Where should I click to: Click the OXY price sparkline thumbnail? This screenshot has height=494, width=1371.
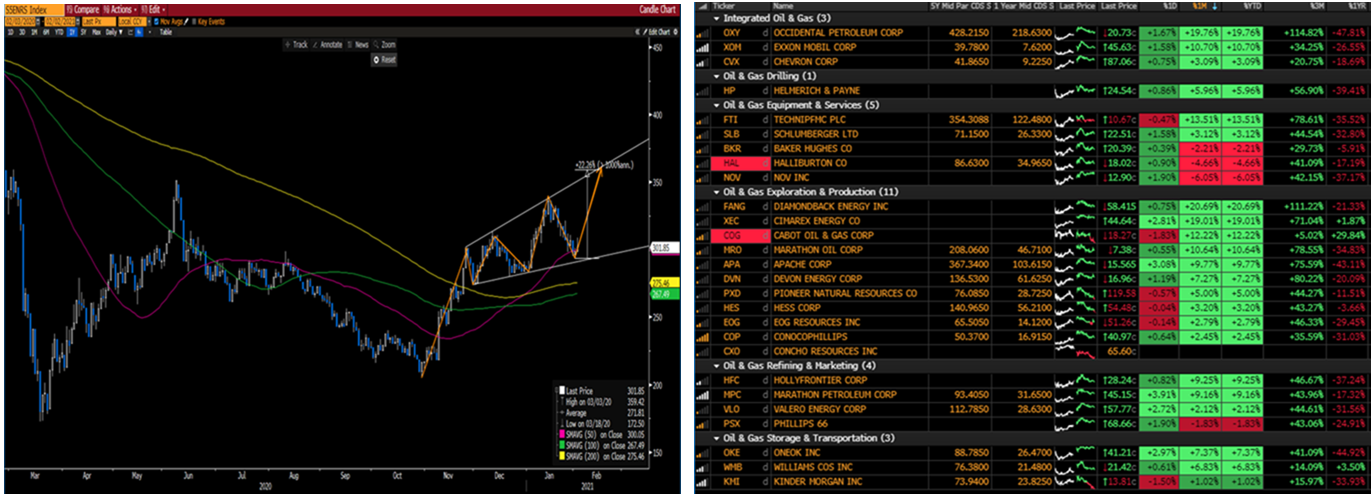click(x=1074, y=32)
